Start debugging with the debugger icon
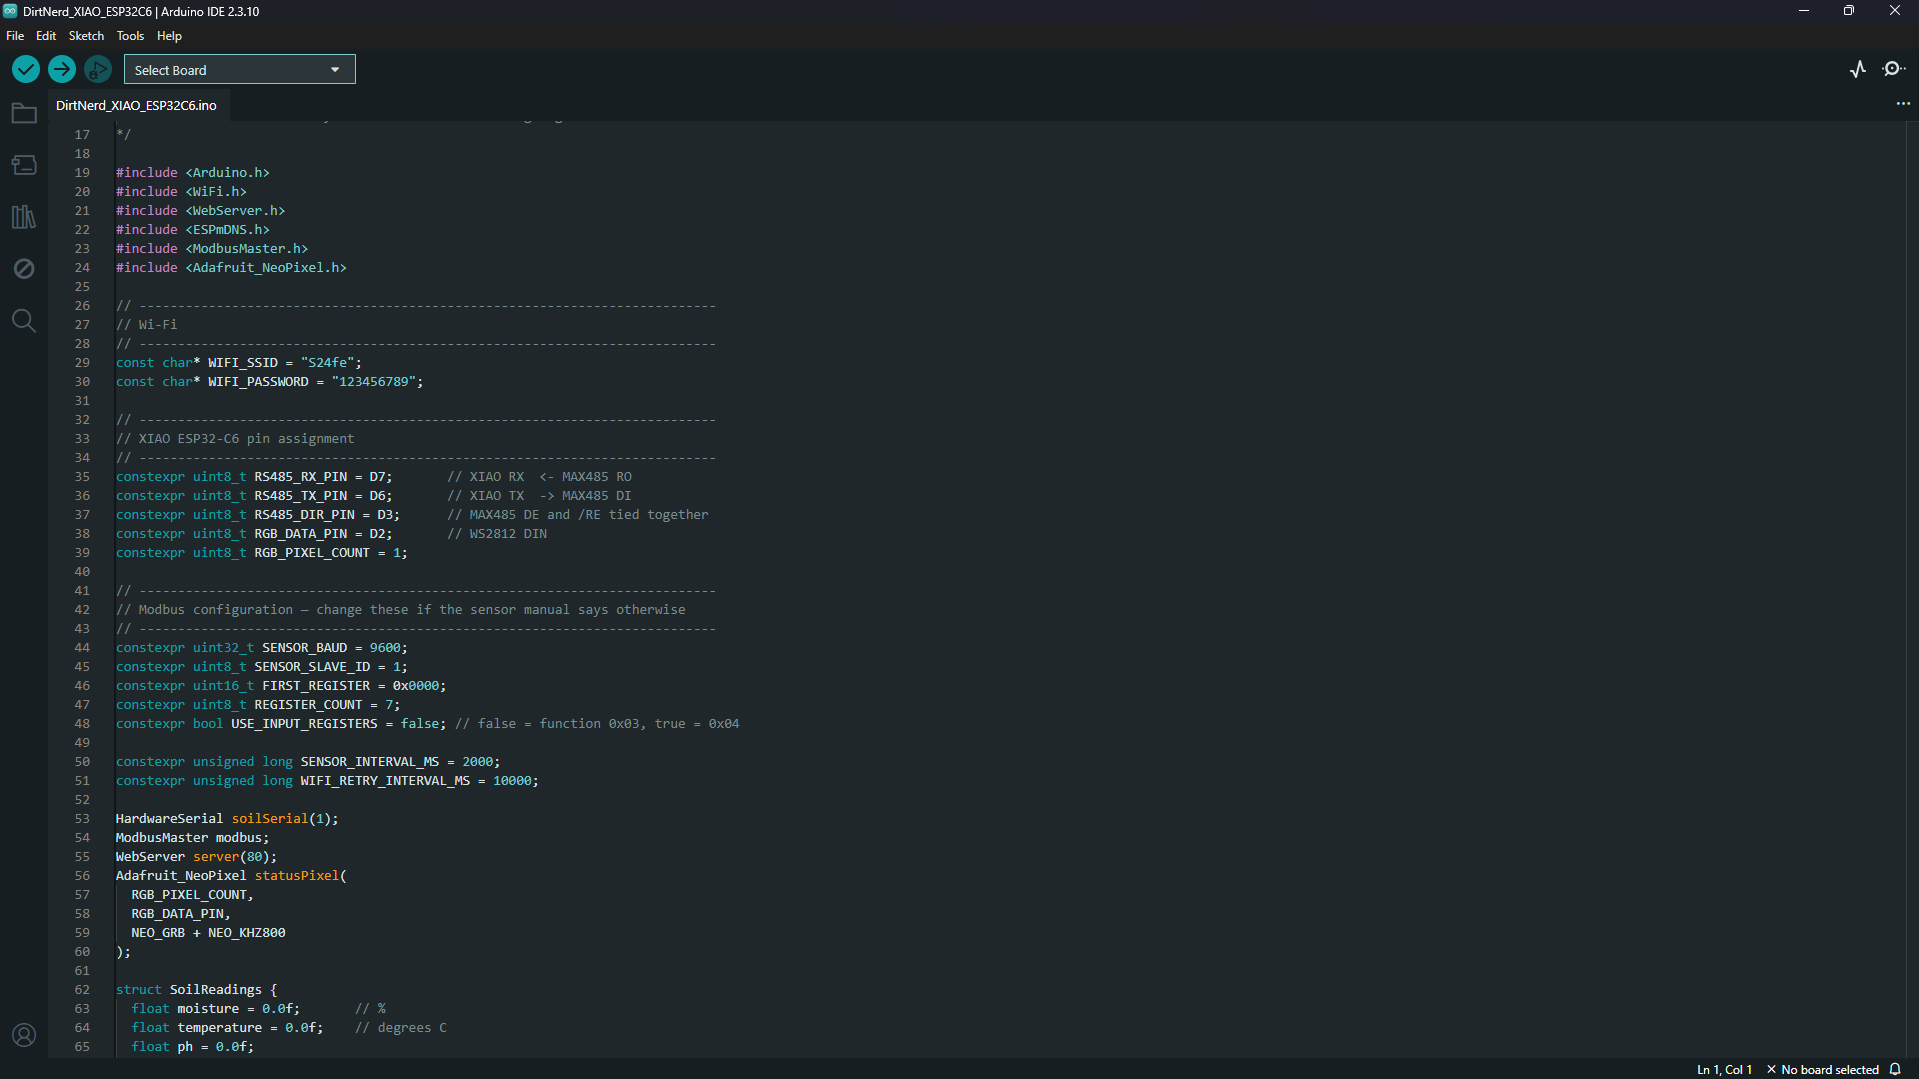The image size is (1919, 1079). pyautogui.click(x=98, y=69)
